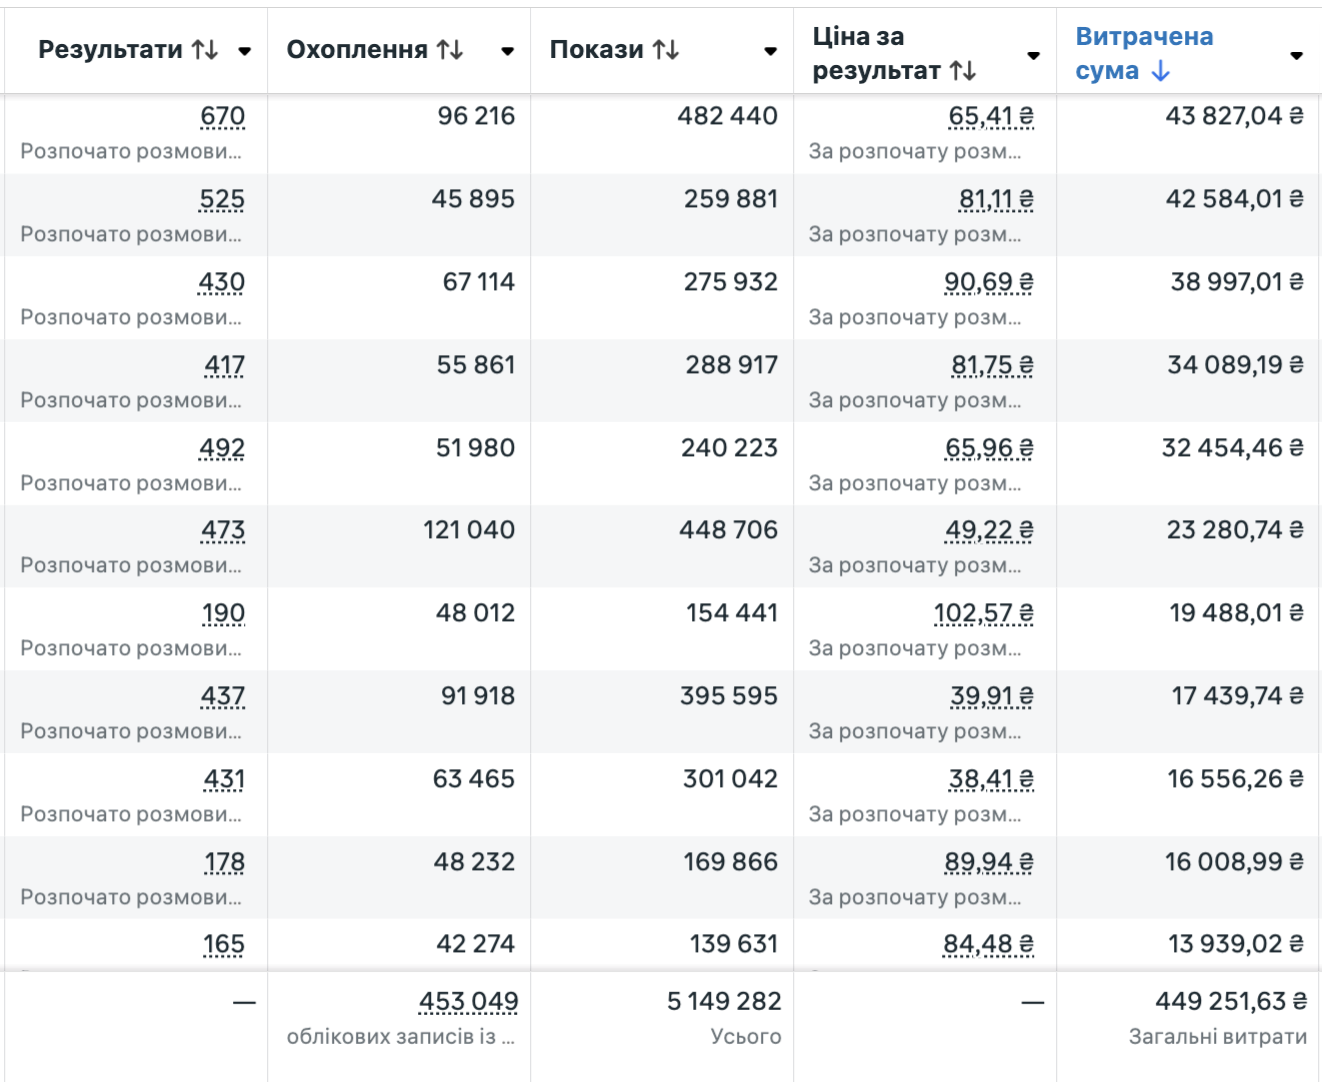Select the cost per result 89,94 ₴
1322x1082 pixels.
click(990, 863)
